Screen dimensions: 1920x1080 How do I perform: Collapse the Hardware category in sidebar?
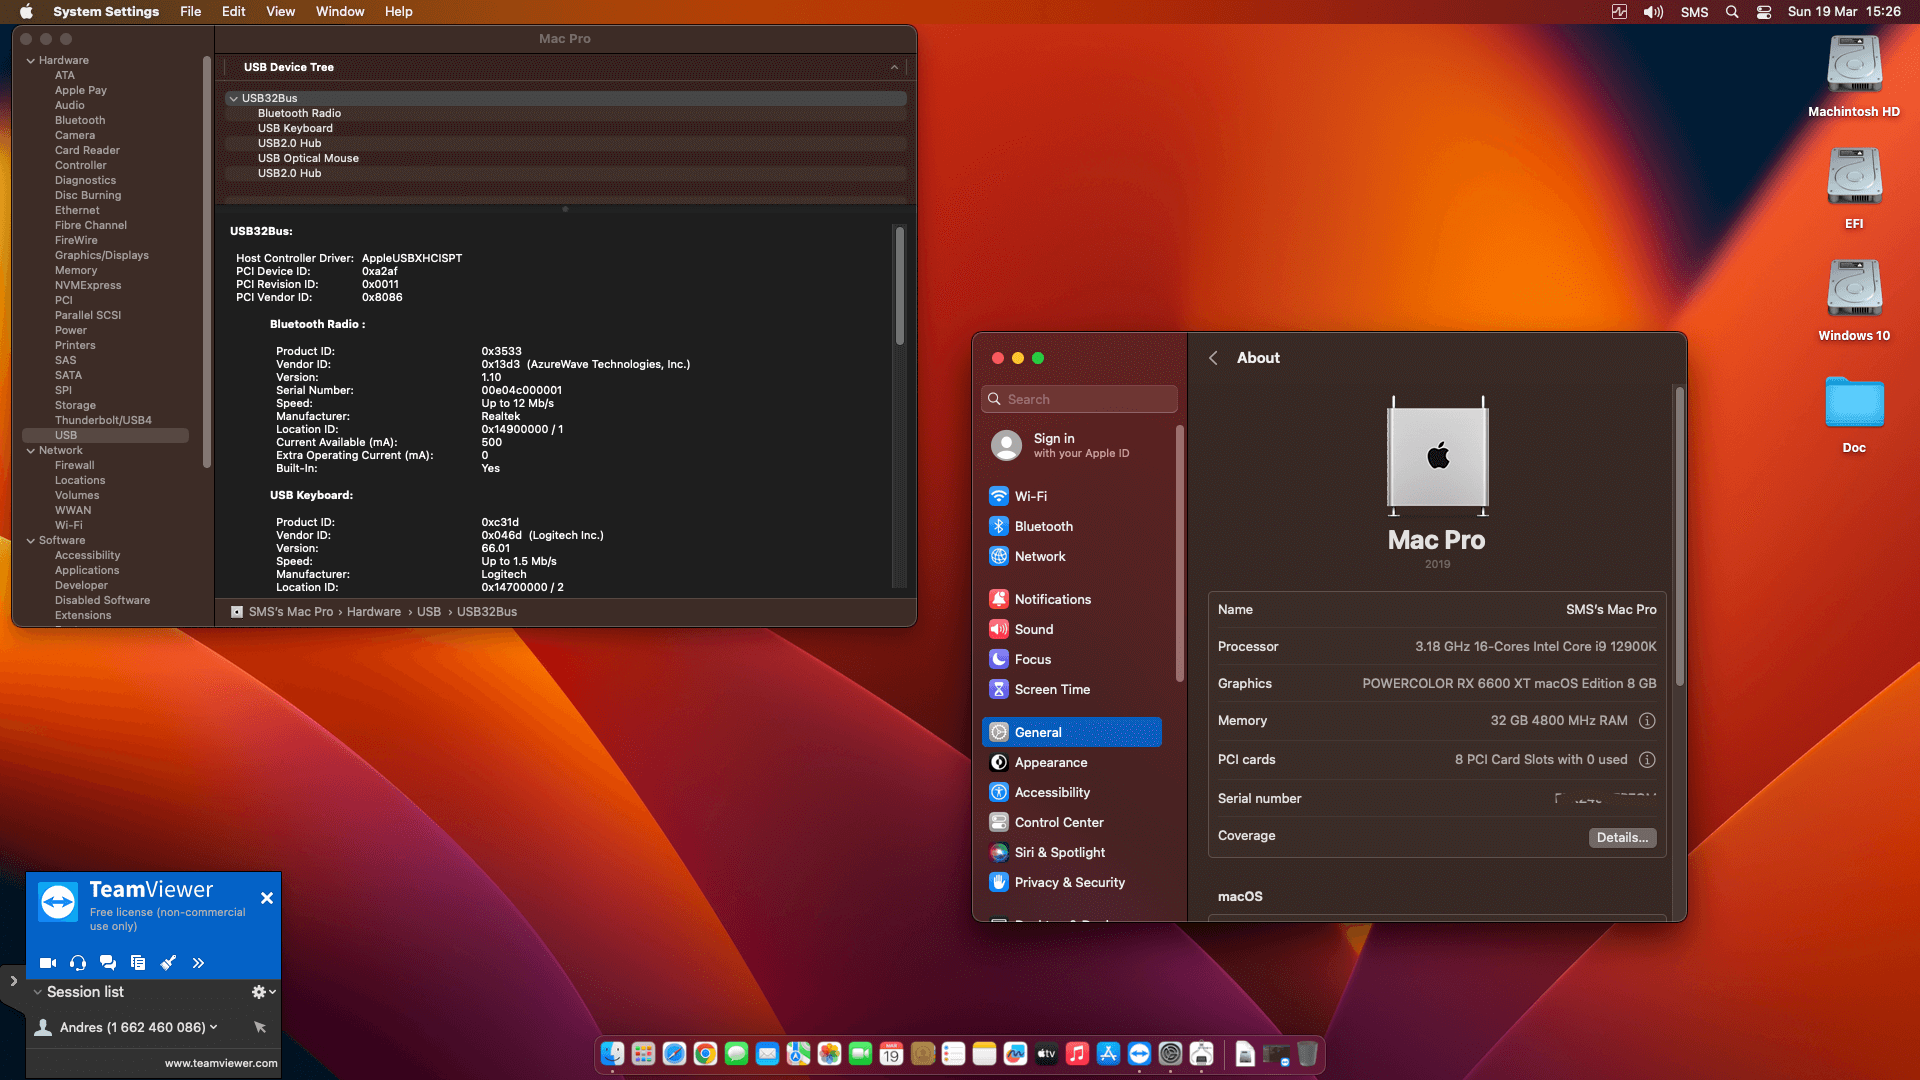31,61
